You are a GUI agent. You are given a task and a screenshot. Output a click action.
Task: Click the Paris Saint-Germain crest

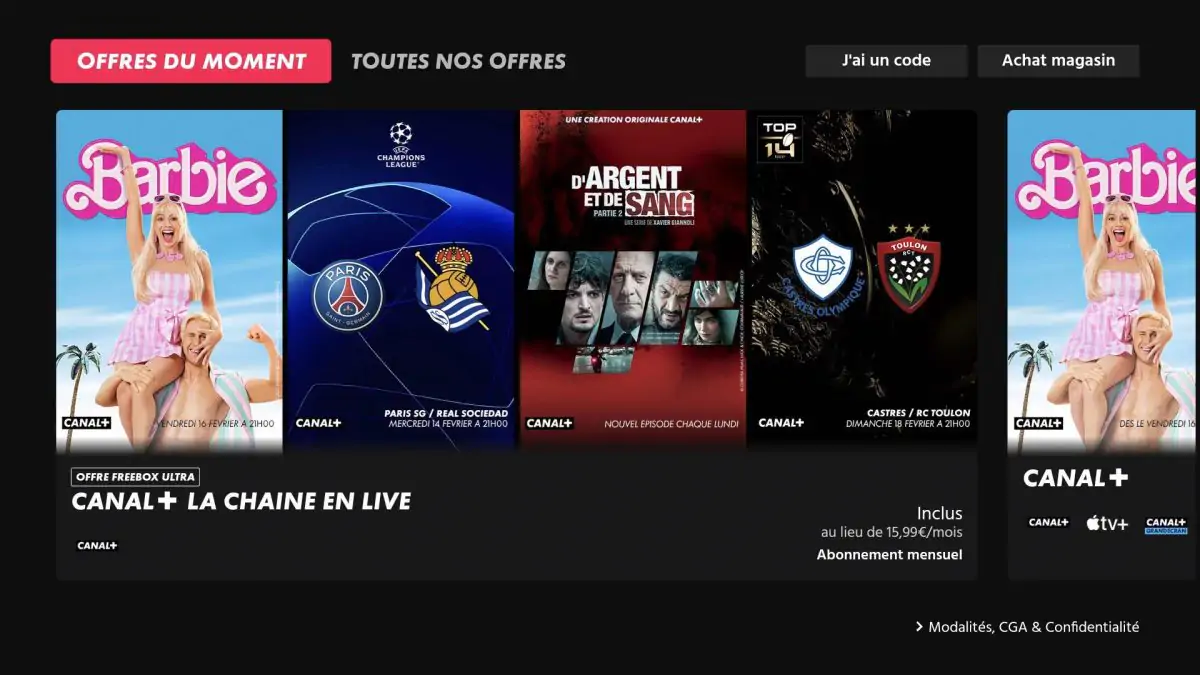click(x=348, y=294)
